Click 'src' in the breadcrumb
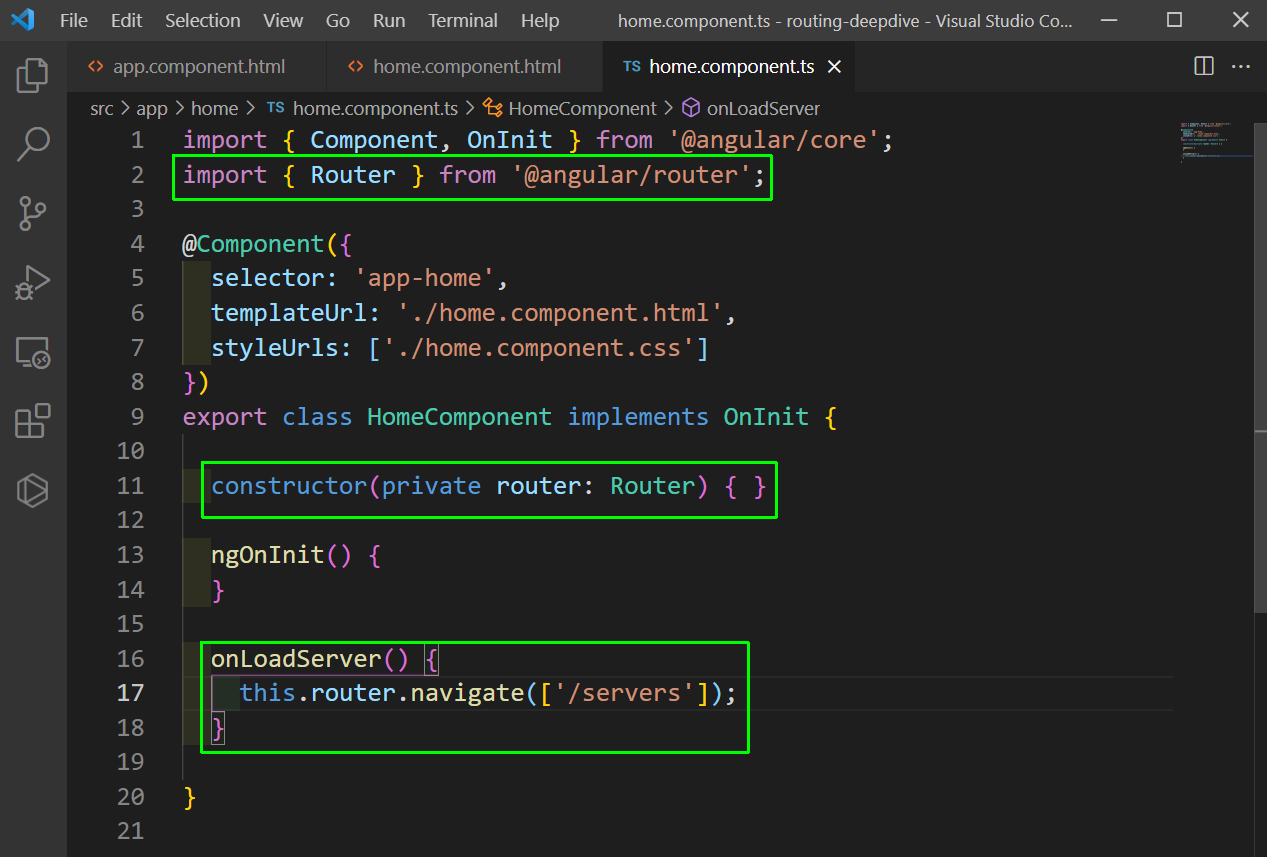Viewport: 1267px width, 857px height. [x=102, y=108]
